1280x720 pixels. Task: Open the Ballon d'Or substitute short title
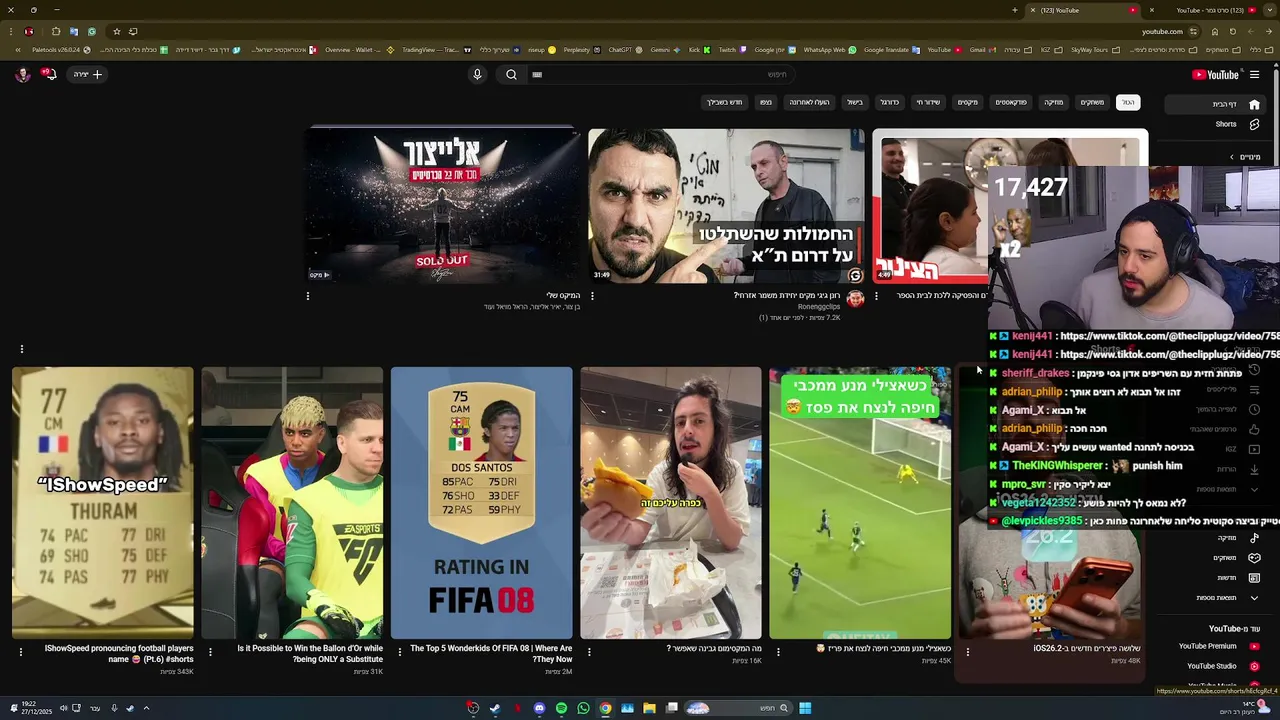click(310, 653)
